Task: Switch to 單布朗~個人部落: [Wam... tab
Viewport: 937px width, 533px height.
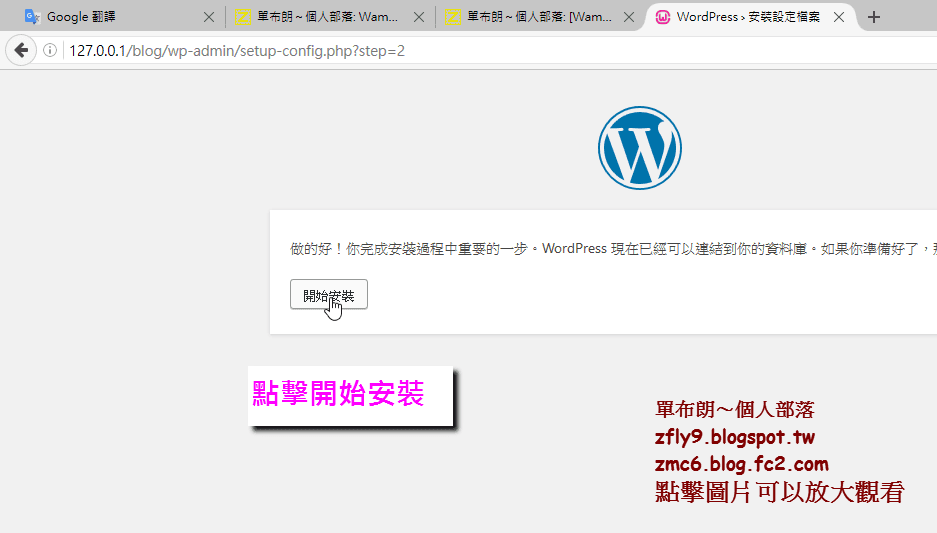Action: tap(538, 17)
